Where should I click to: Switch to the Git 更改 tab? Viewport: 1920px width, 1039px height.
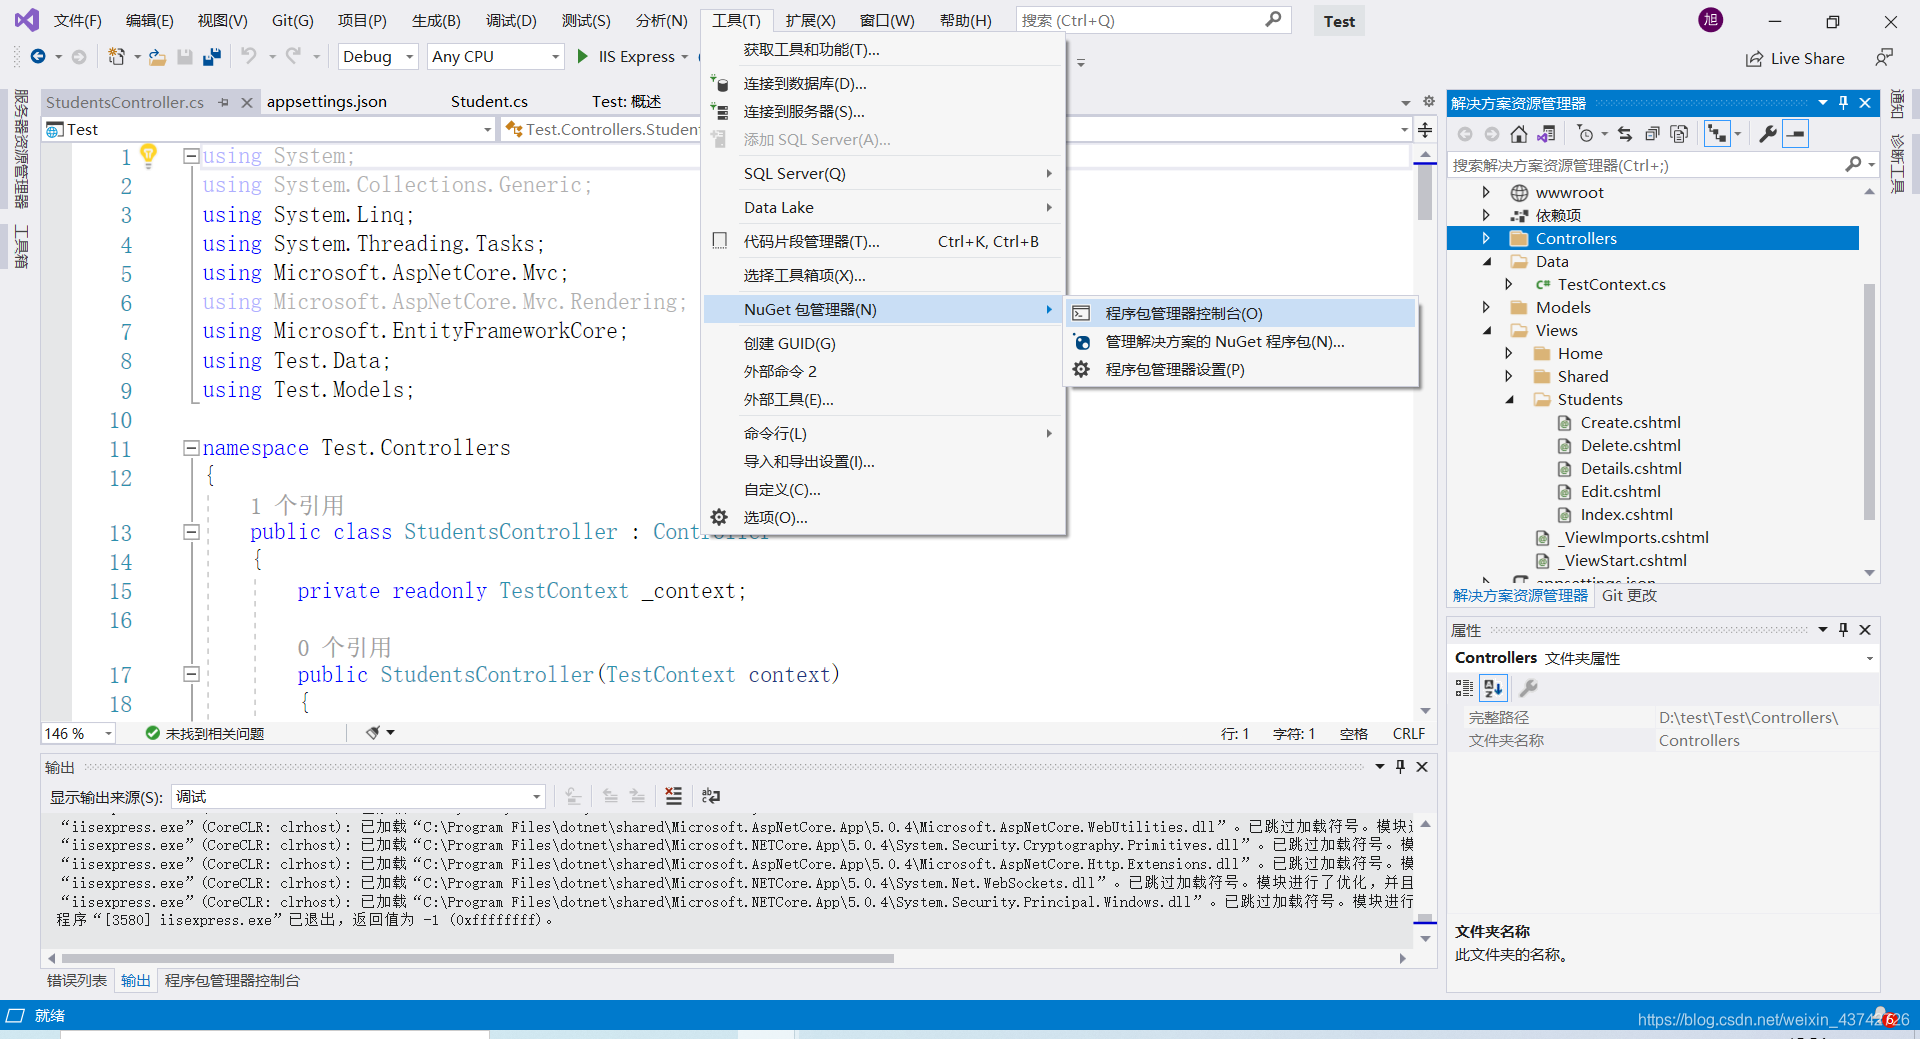point(1629,595)
